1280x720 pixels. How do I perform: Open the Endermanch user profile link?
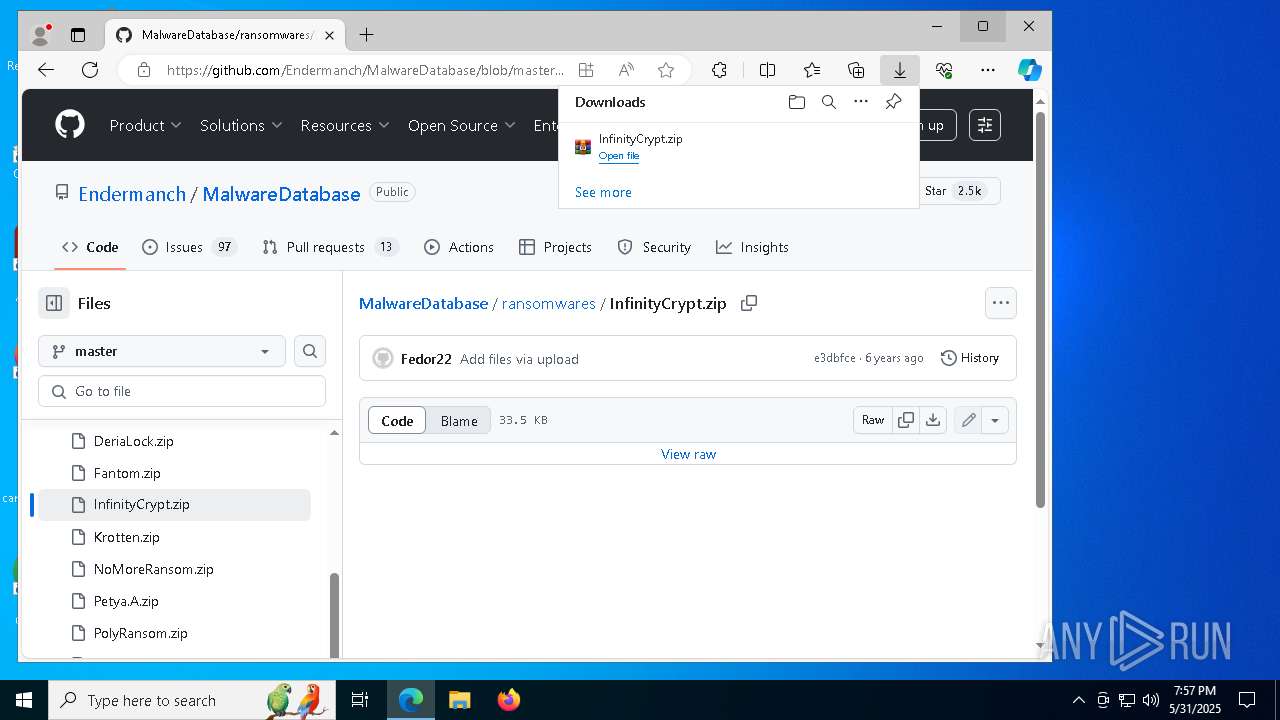[x=132, y=194]
